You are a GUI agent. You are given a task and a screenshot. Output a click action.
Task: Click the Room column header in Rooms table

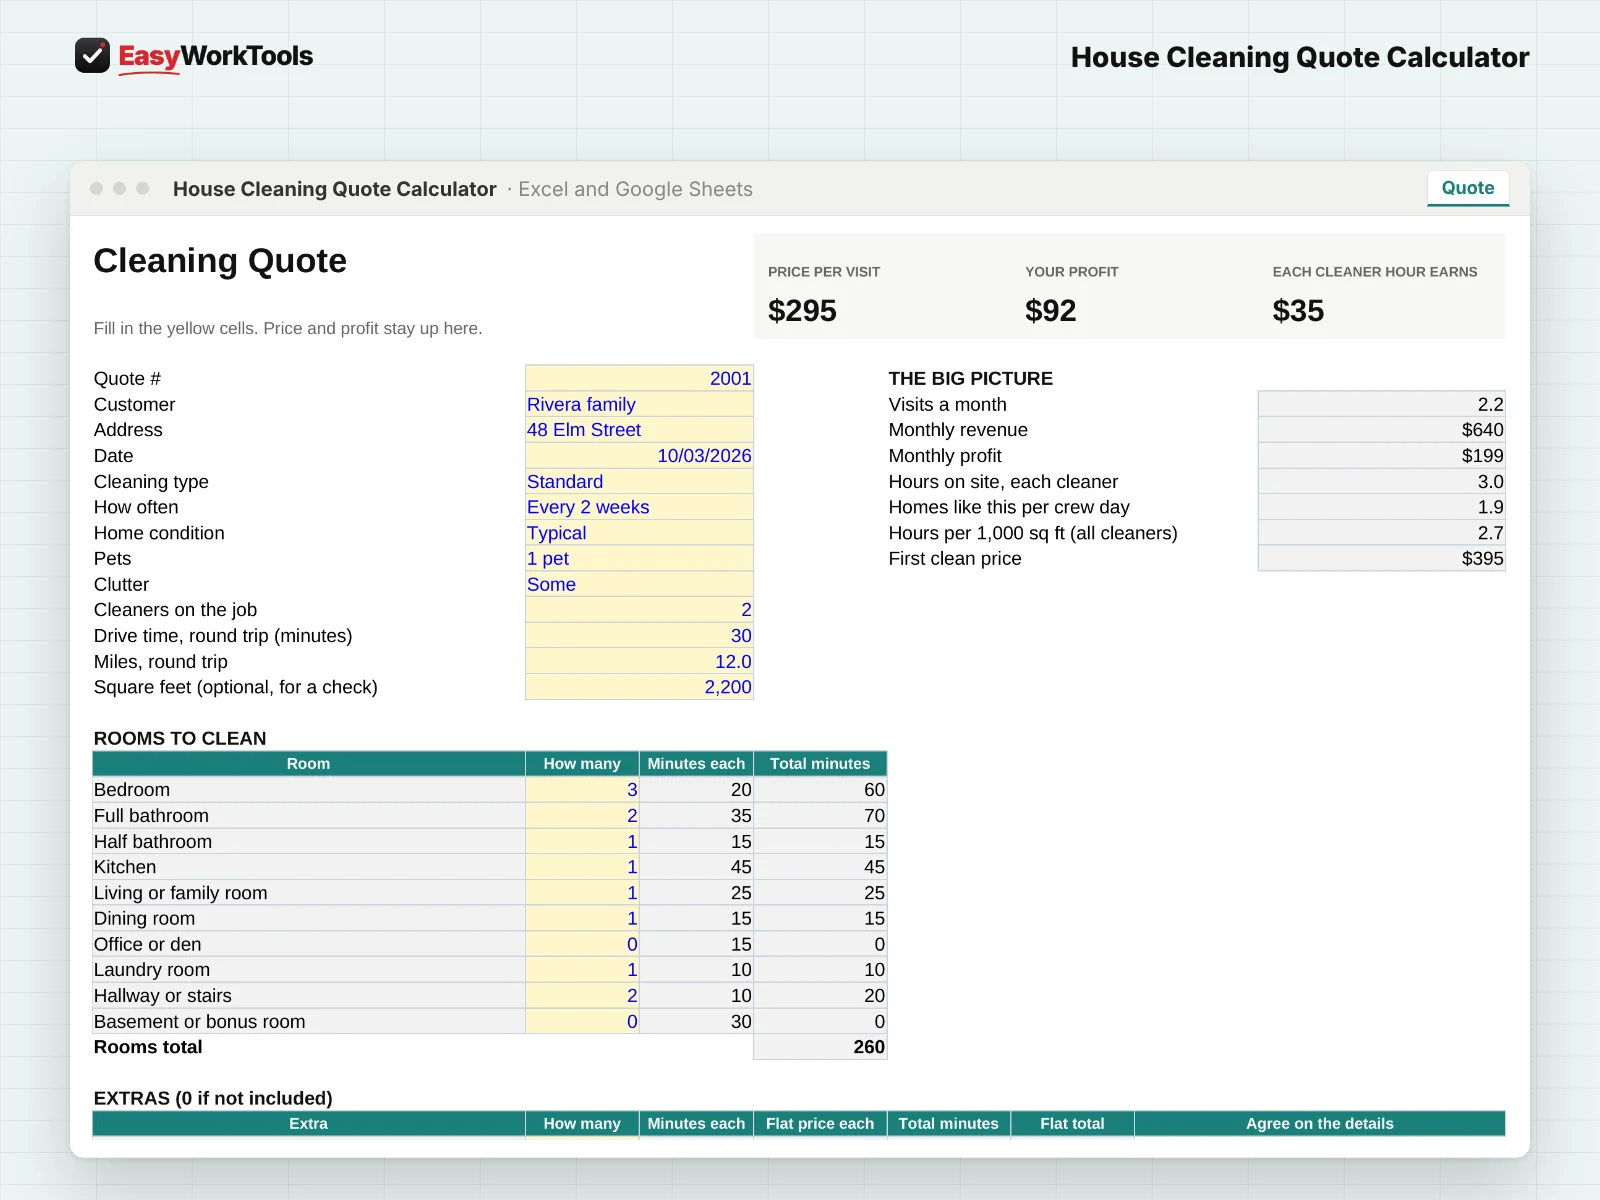[308, 764]
